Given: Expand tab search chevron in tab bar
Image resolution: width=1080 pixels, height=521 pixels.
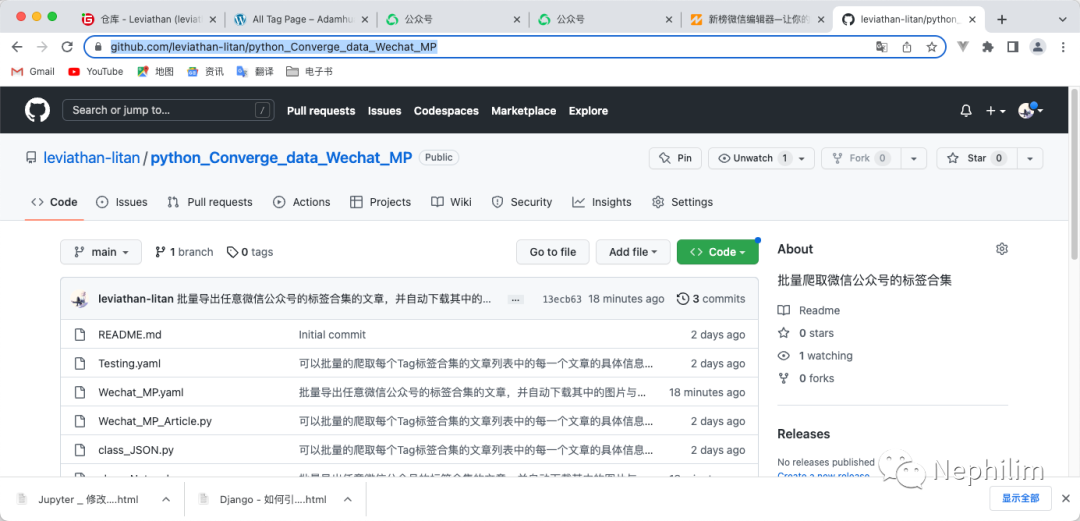Looking at the screenshot, I should pyautogui.click(x=1061, y=19).
